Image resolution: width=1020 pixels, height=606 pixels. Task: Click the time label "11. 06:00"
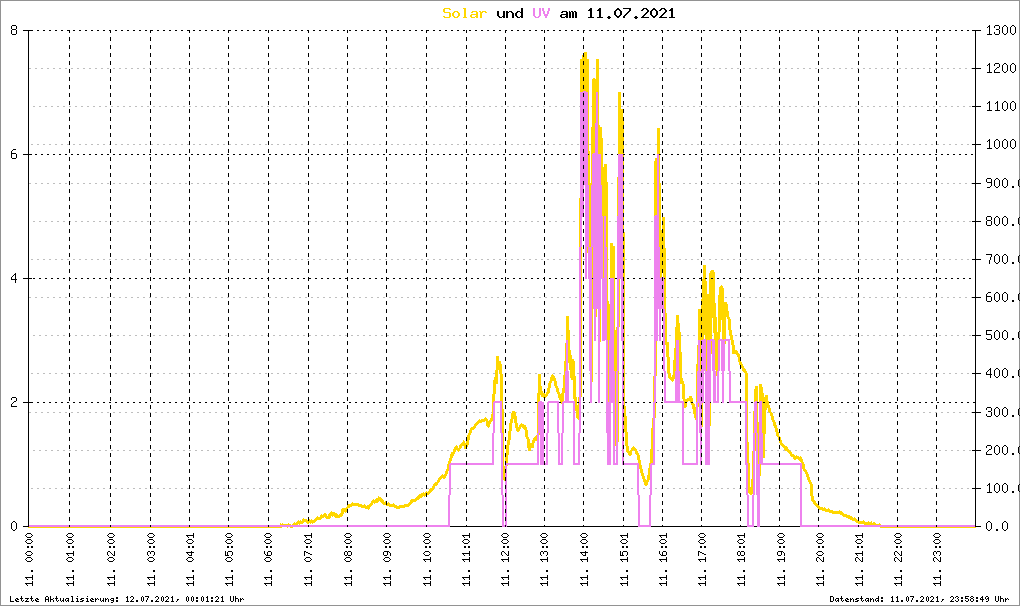(x=269, y=559)
